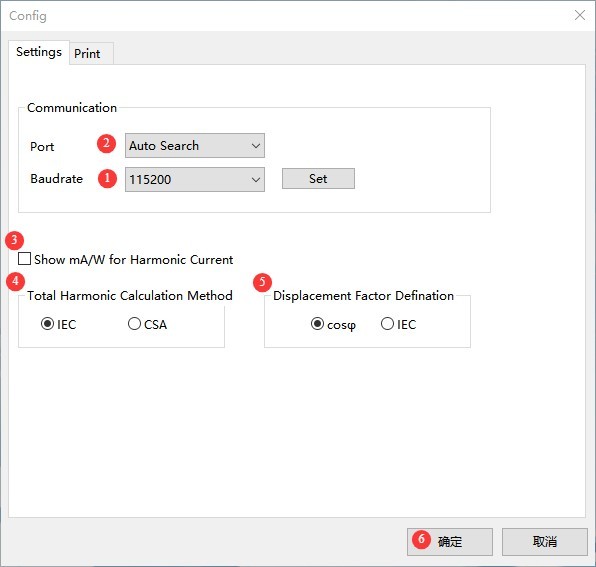Image resolution: width=596 pixels, height=567 pixels.
Task: Click the red number 2 marker beside Port
Action: tap(106, 144)
